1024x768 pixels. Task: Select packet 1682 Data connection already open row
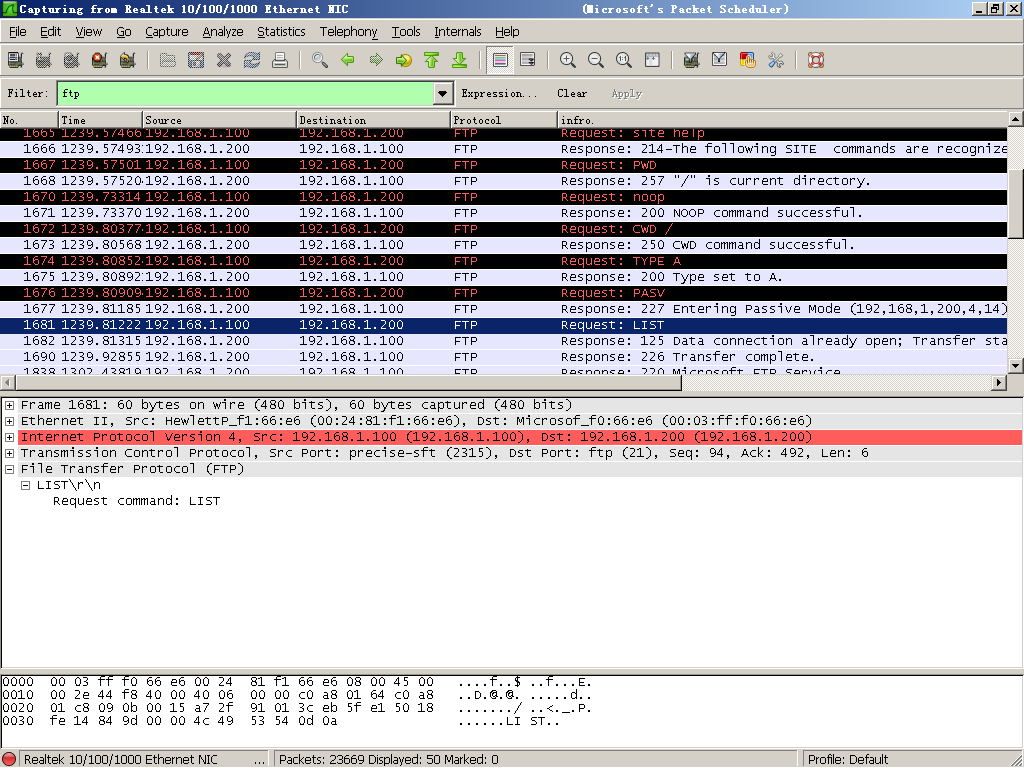pos(504,341)
